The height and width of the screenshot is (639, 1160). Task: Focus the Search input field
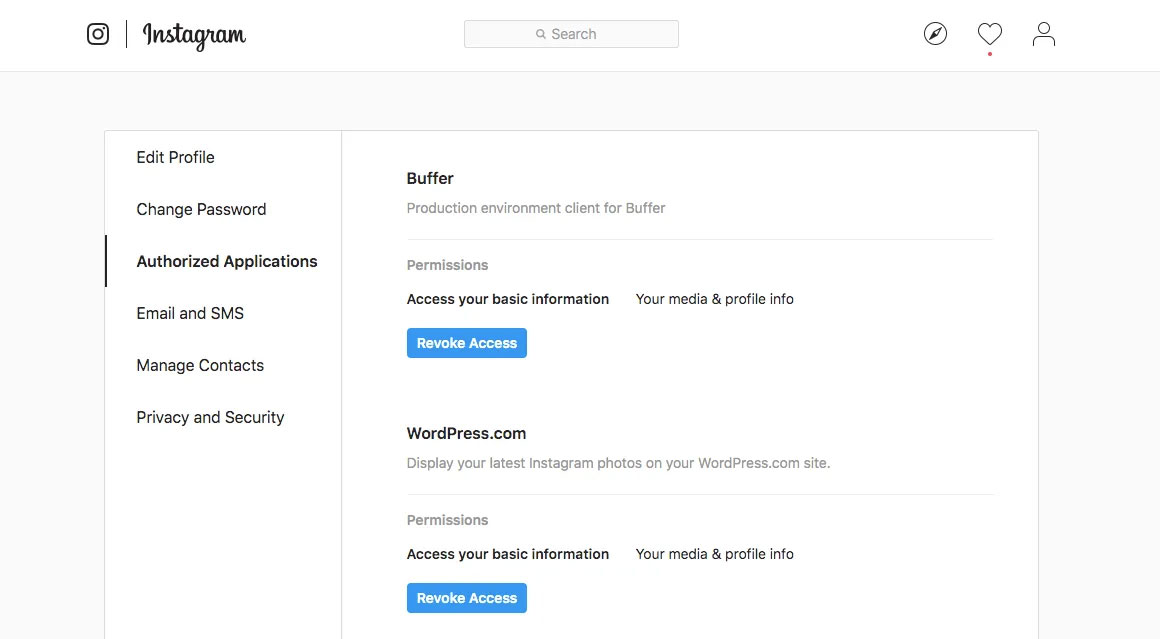point(571,34)
